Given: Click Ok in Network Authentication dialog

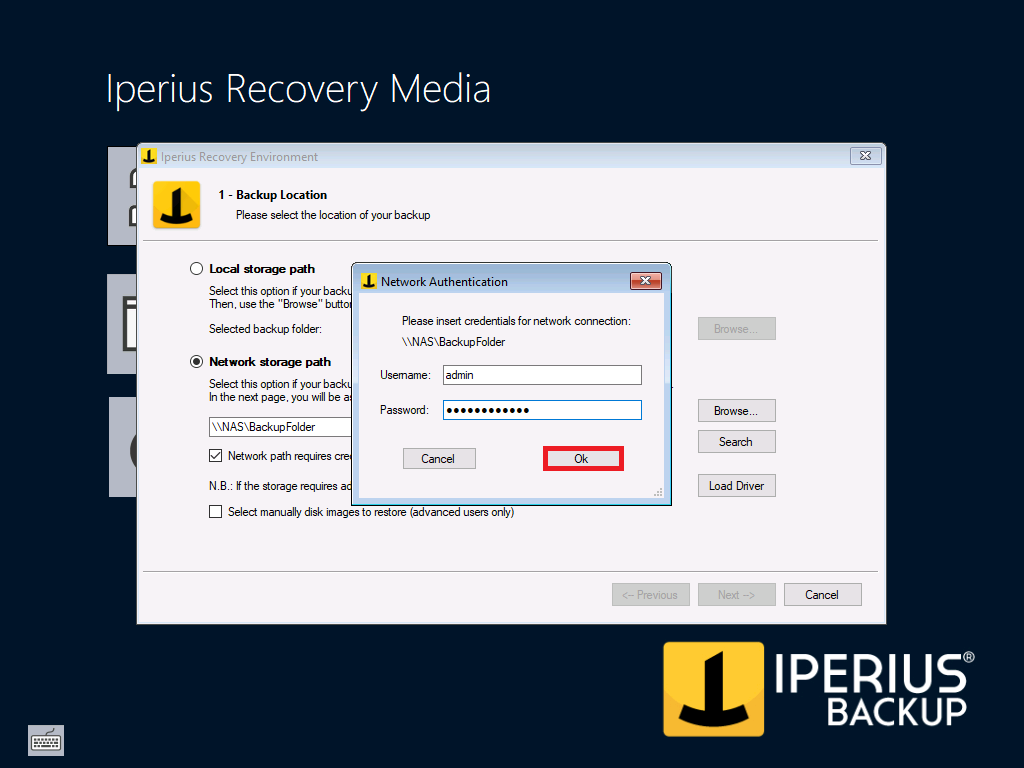Looking at the screenshot, I should tap(582, 458).
